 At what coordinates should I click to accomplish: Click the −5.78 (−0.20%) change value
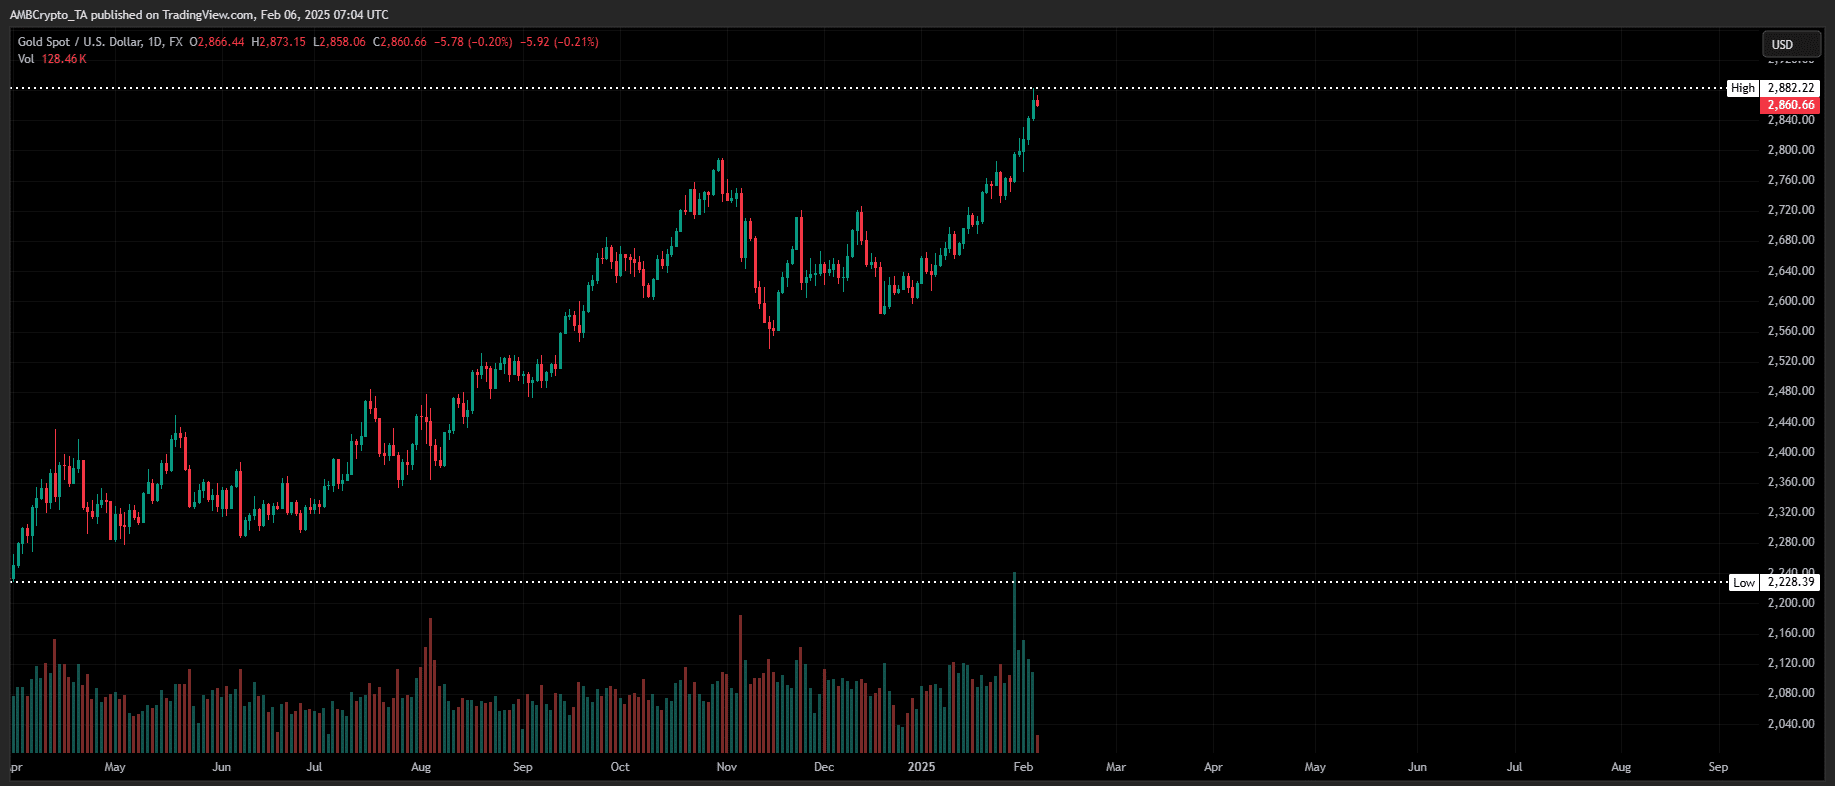473,42
